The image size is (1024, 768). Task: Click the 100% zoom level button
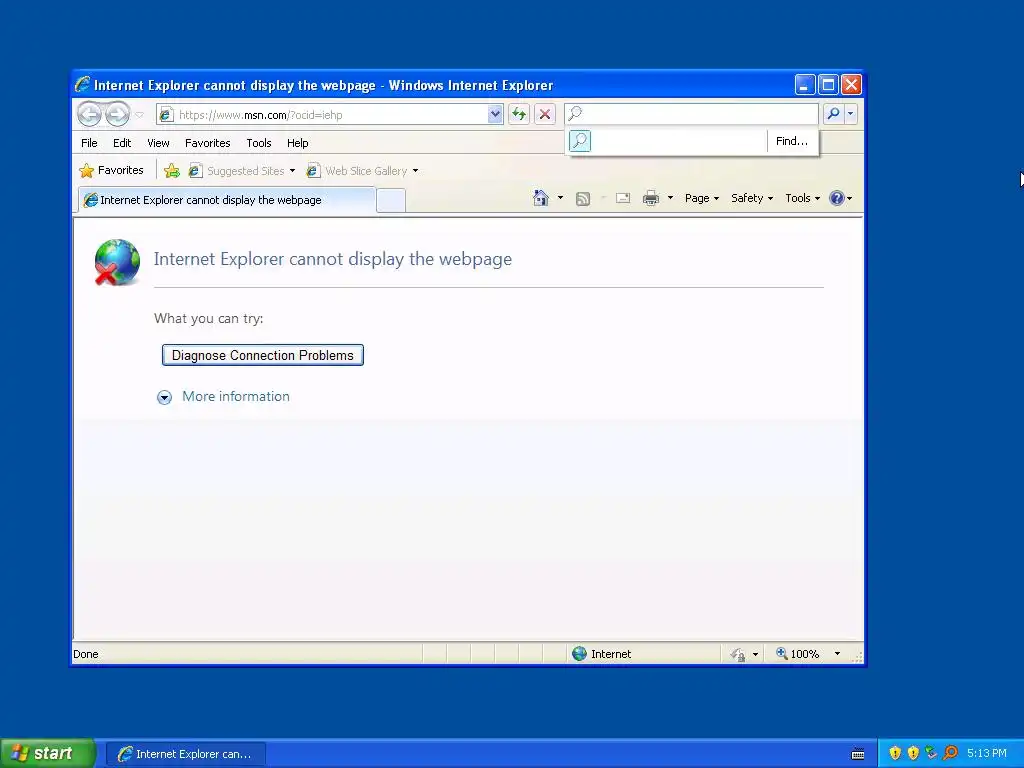pos(797,654)
